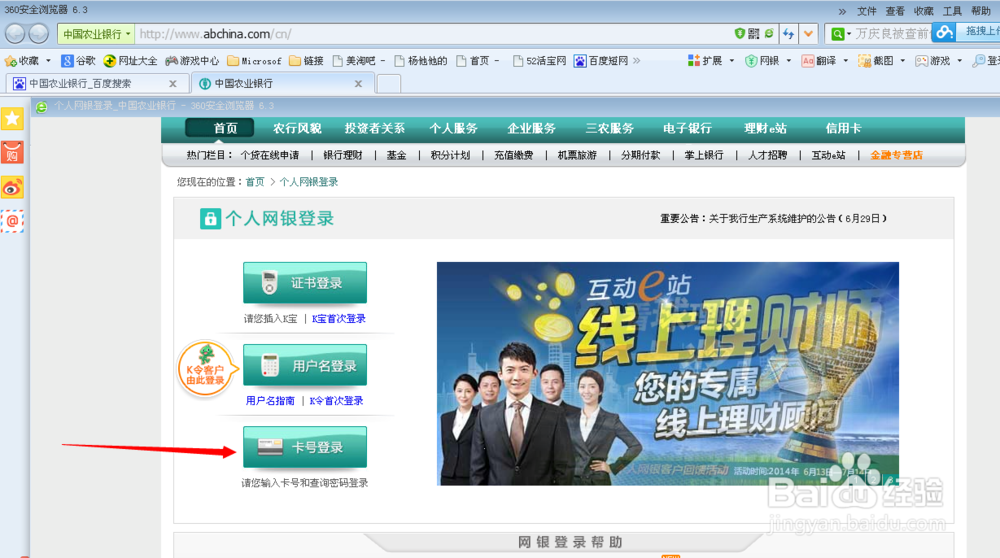Select 信用卡 in the site navigation
This screenshot has height=558, width=1000.
click(x=843, y=128)
